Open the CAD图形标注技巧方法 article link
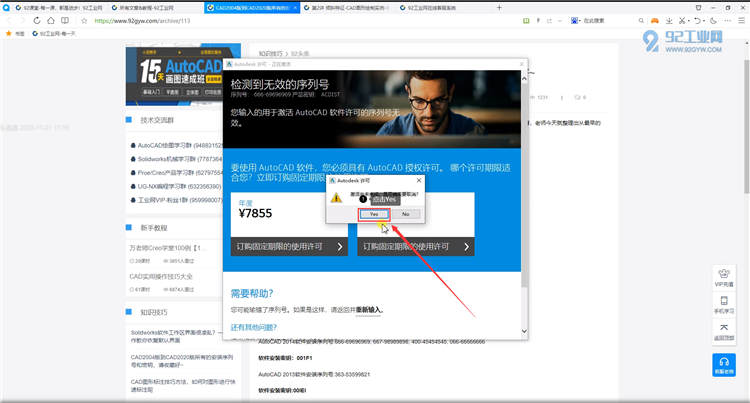This screenshot has height=403, width=750. pyautogui.click(x=183, y=385)
